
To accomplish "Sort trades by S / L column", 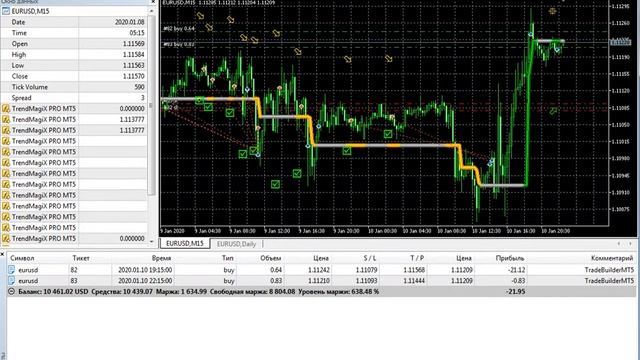I will click(370, 258).
